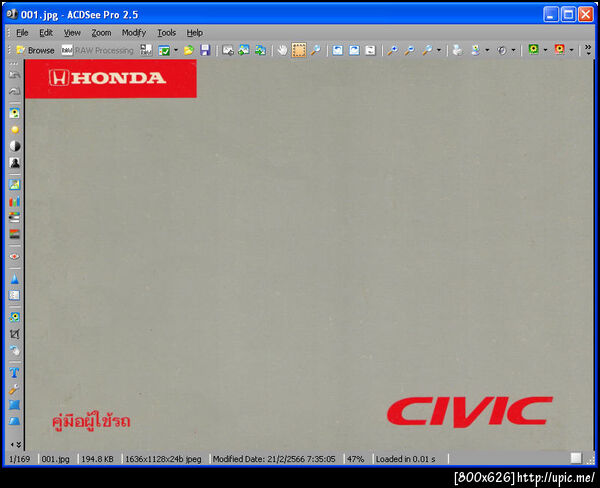Screen dimensions: 600x488
Task: Click 1636x1128x24b jpeg dimensions in status bar
Action: click(163, 459)
